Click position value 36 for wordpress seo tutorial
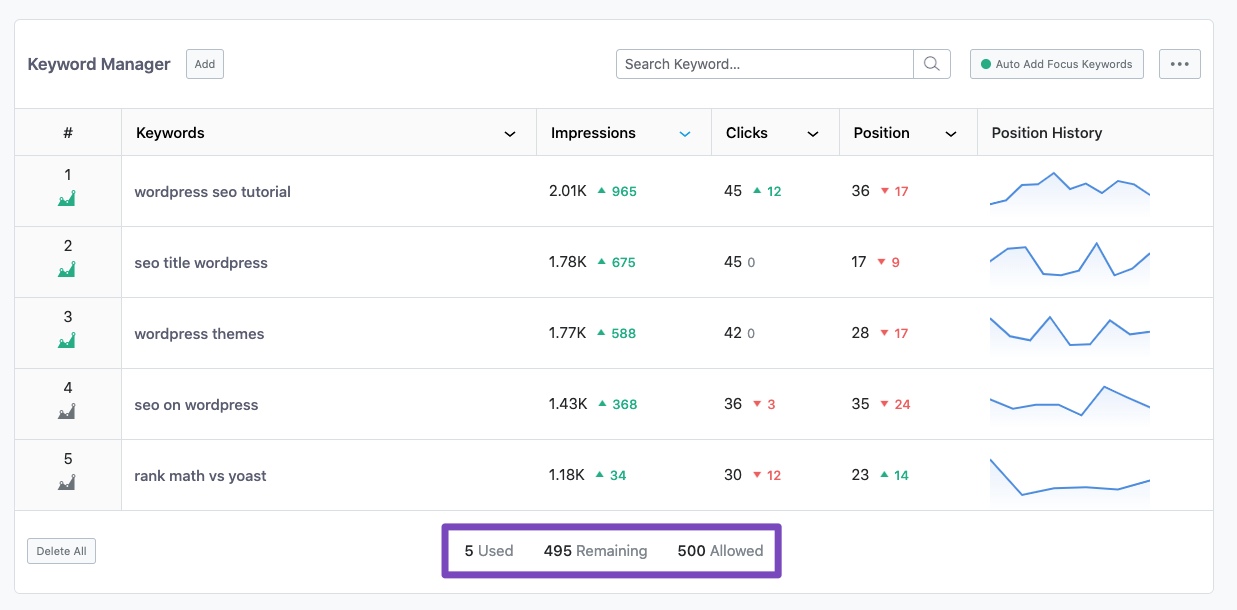This screenshot has width=1237, height=610. (x=861, y=191)
